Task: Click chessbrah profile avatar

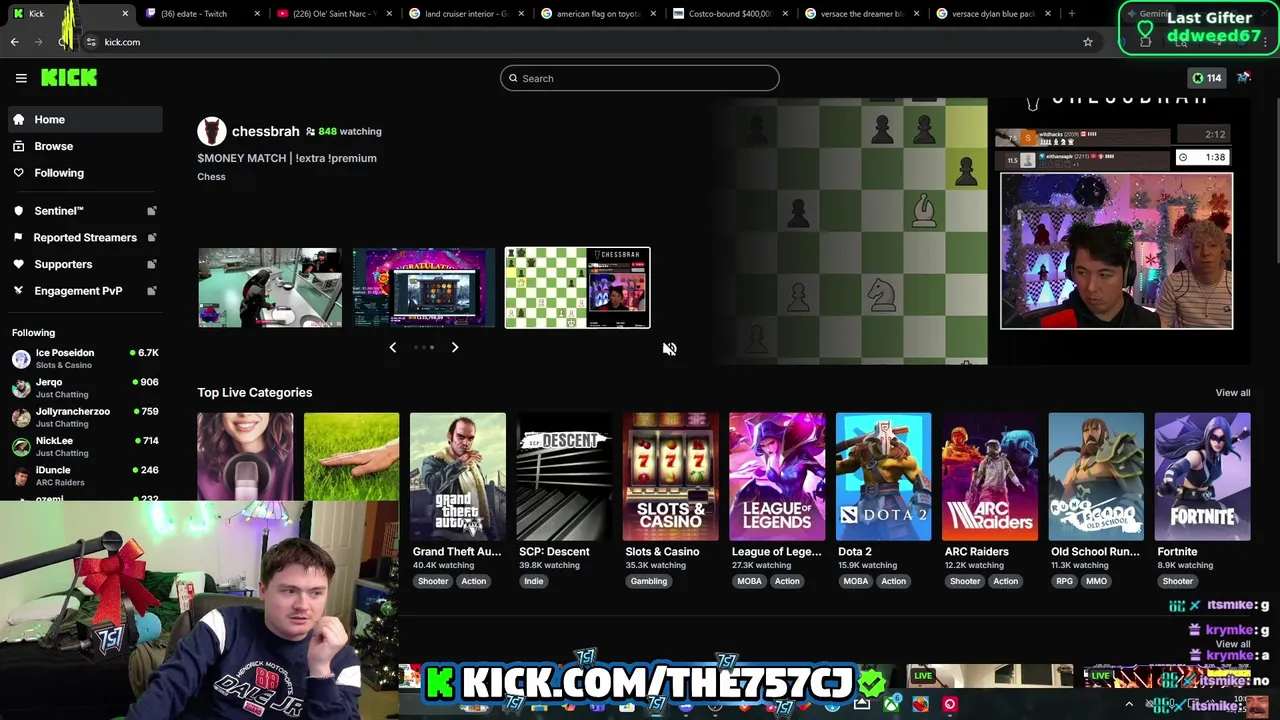Action: 212,131
